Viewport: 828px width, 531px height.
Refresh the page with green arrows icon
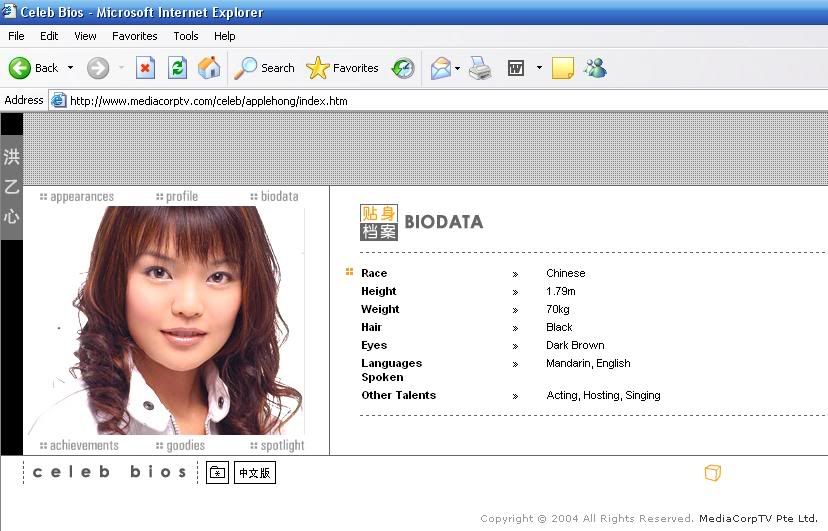click(x=177, y=68)
